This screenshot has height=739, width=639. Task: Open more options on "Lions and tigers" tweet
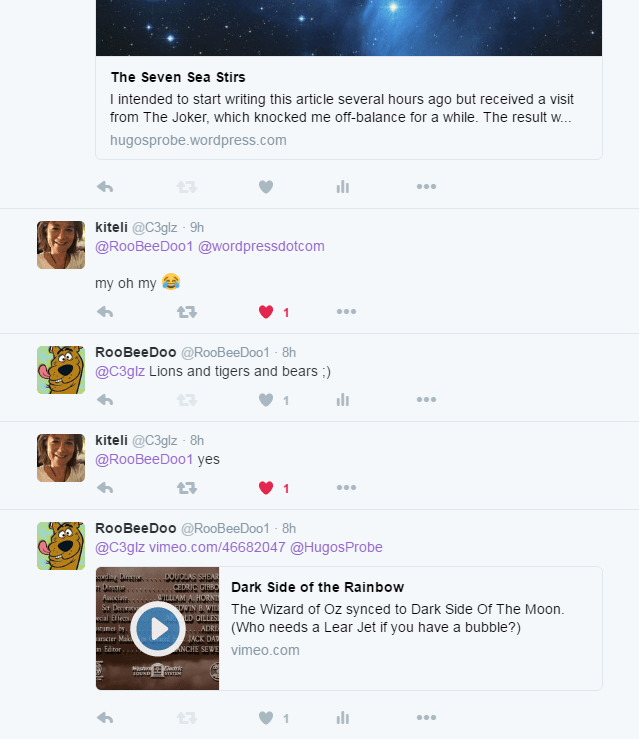(426, 399)
